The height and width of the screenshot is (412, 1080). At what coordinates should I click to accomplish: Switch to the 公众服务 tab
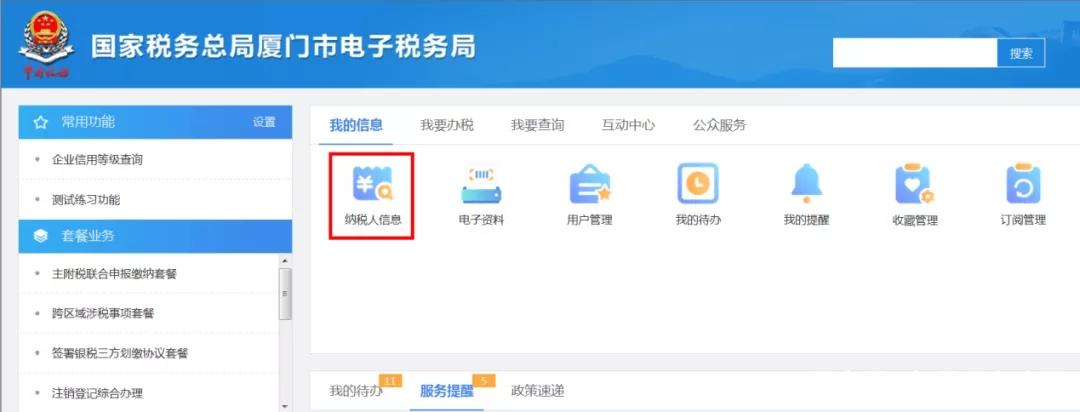pos(719,125)
